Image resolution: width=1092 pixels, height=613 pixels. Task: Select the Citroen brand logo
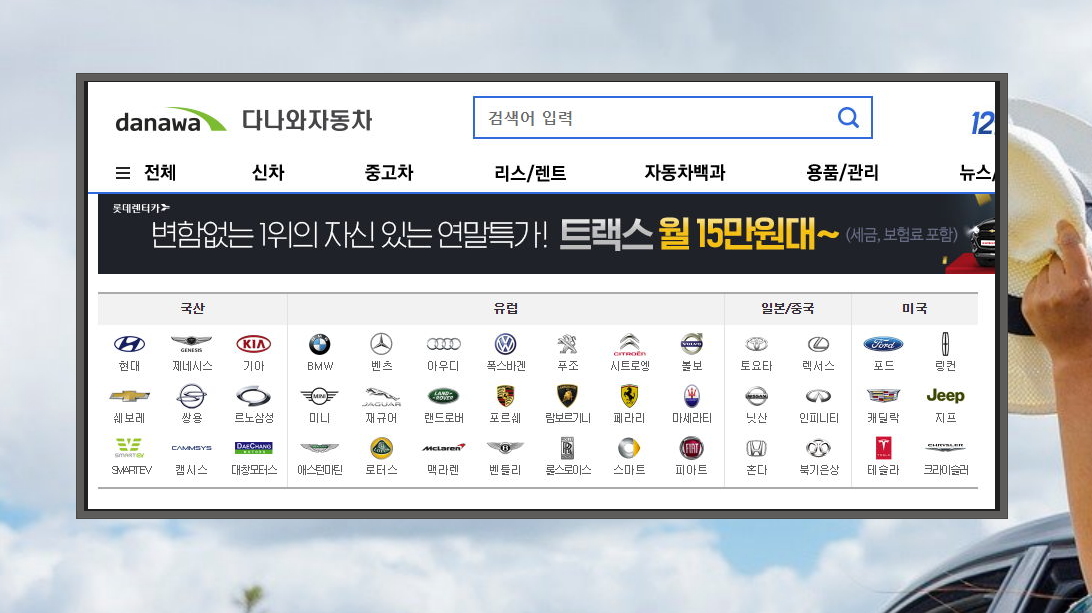(630, 344)
